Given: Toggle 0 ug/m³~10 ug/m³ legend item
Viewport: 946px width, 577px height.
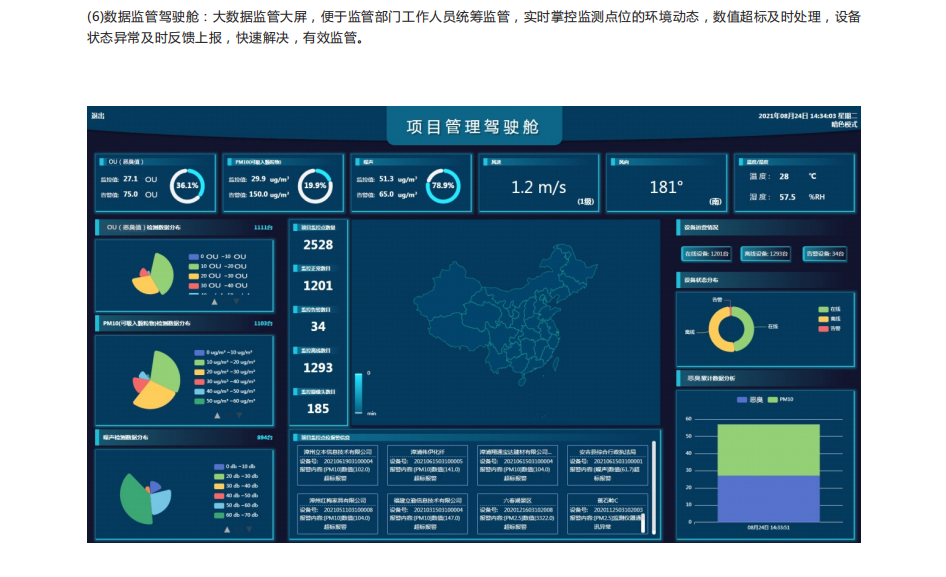Looking at the screenshot, I should (x=224, y=352).
